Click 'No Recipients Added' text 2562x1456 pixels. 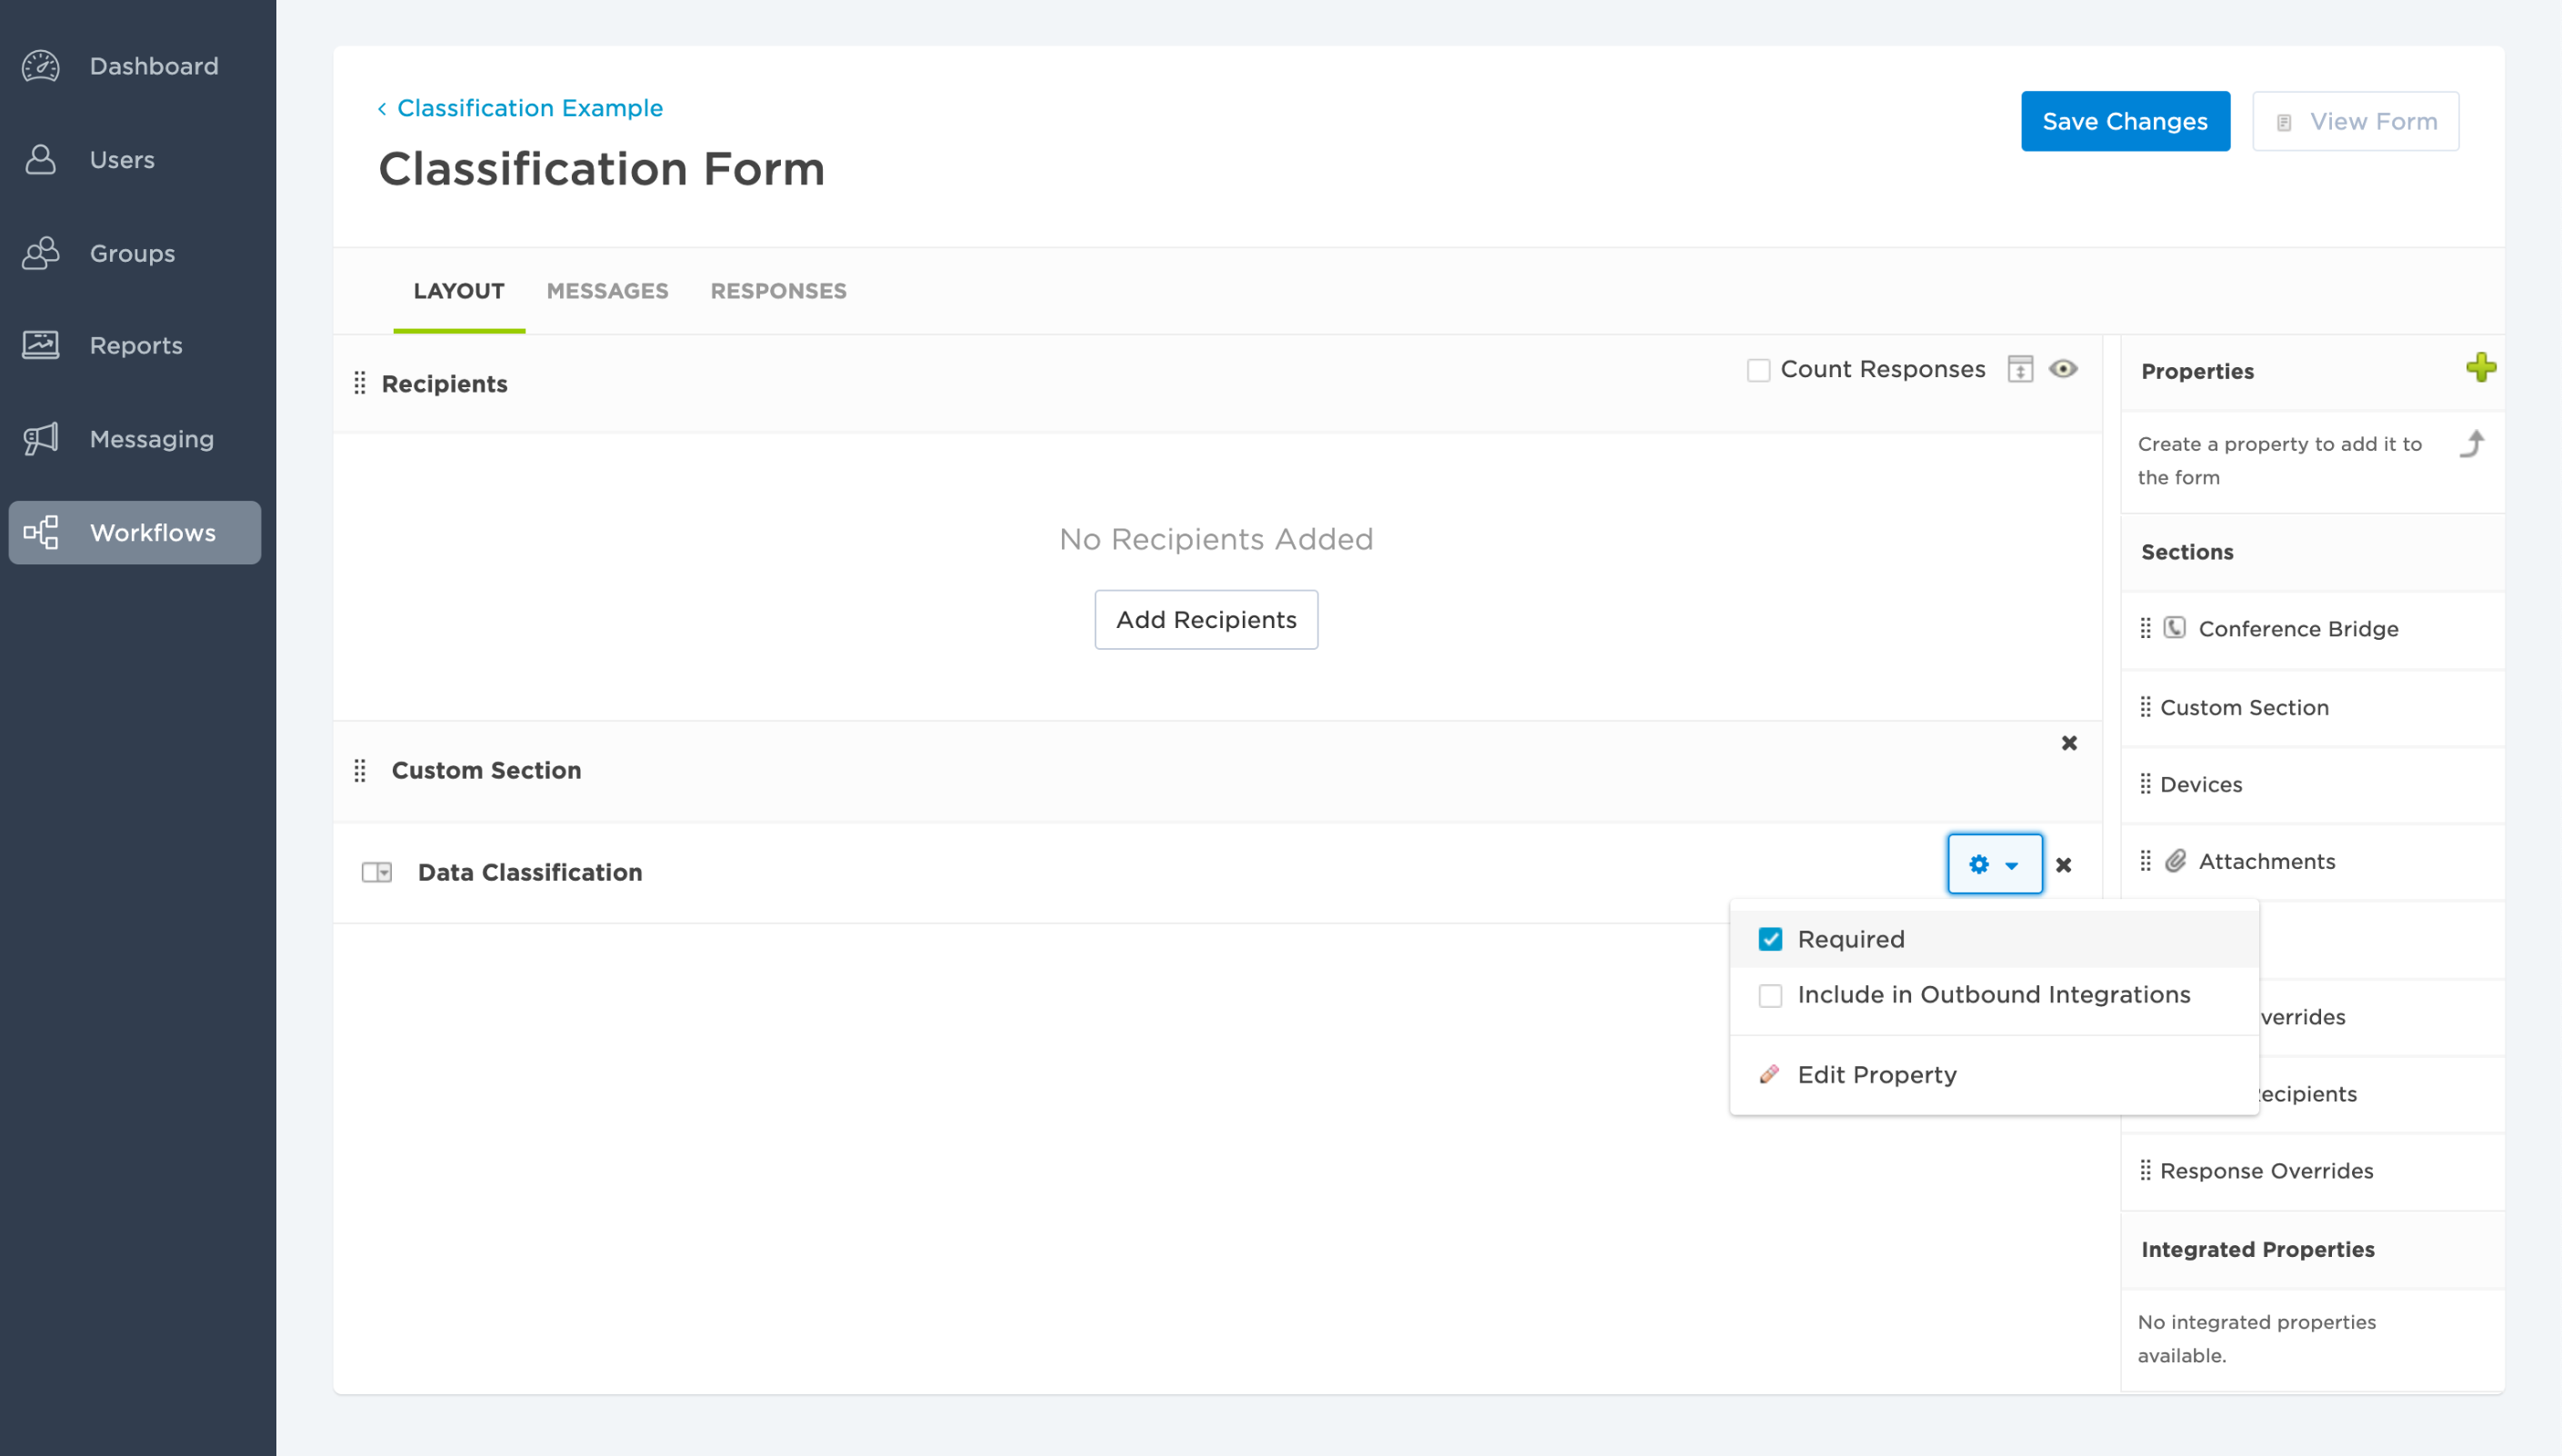tap(1216, 539)
